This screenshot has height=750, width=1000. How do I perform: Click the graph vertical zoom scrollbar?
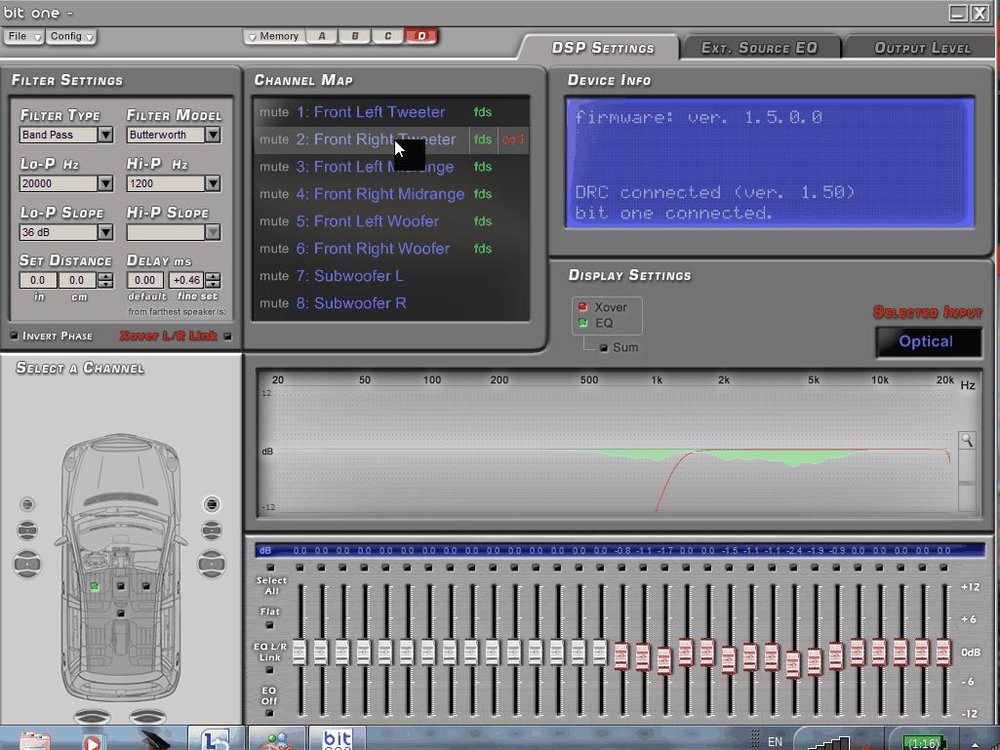click(x=967, y=482)
